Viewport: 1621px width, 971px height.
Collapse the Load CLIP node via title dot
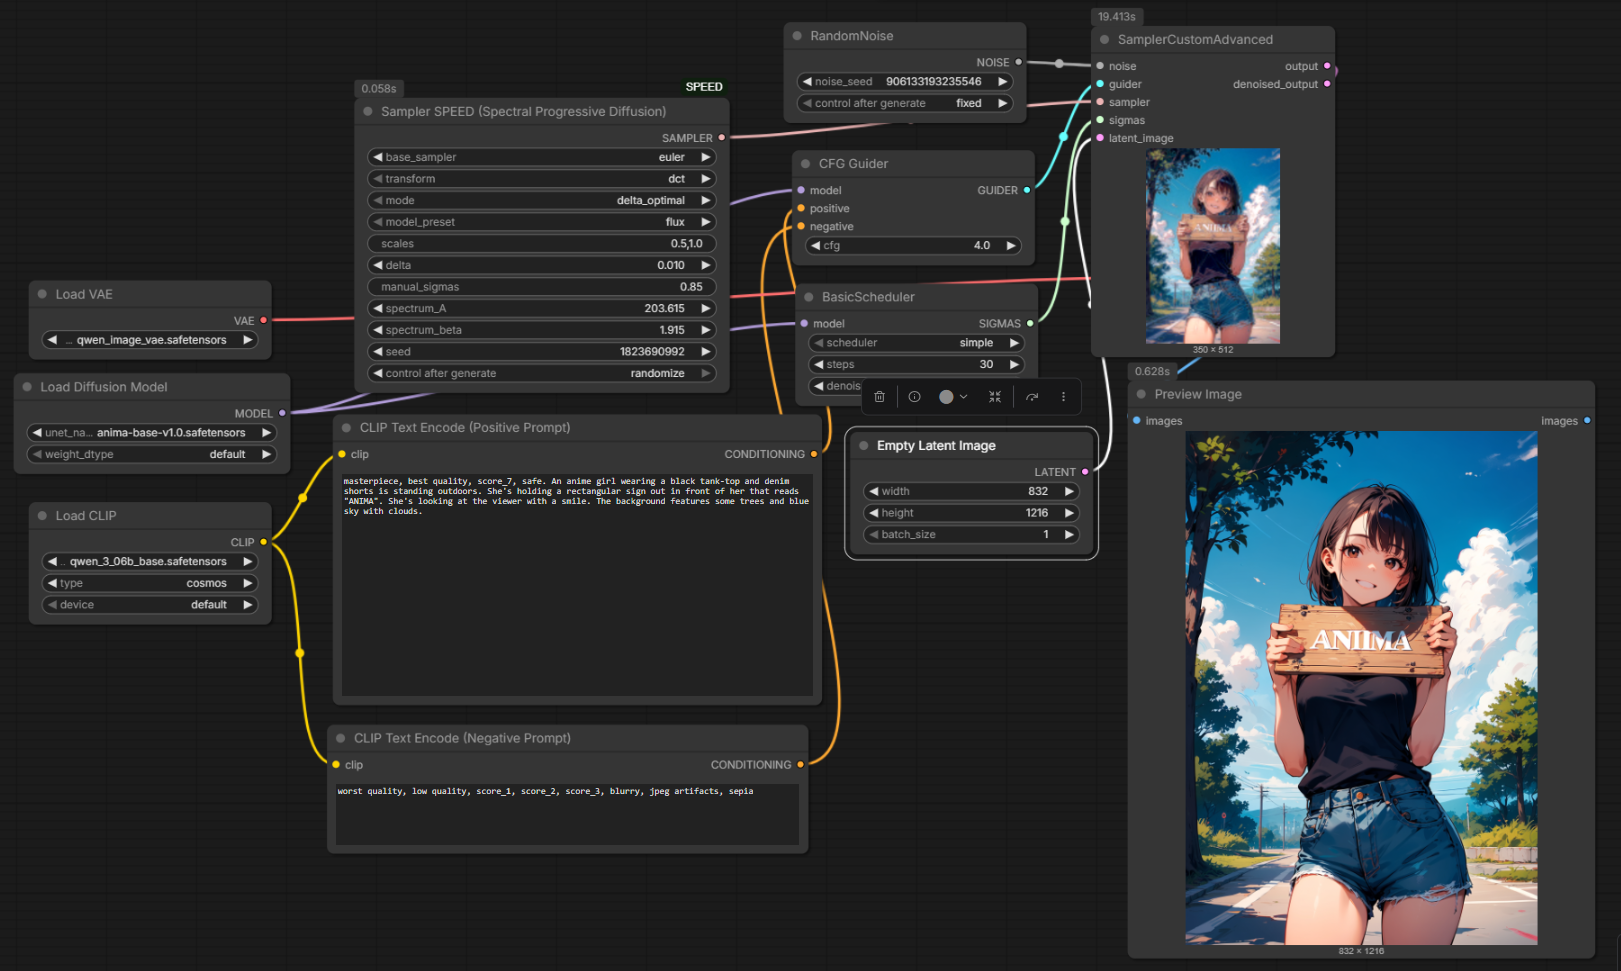[x=42, y=515]
